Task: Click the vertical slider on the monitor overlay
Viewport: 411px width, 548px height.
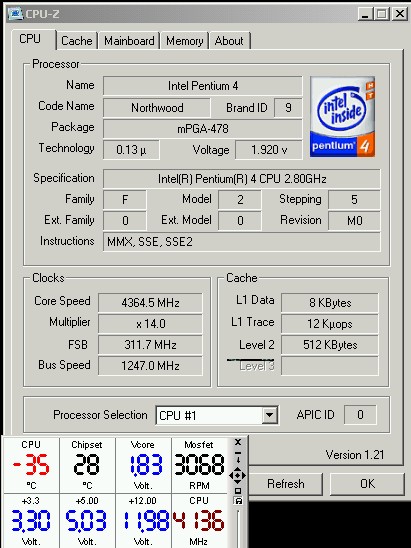Action: (x=239, y=528)
